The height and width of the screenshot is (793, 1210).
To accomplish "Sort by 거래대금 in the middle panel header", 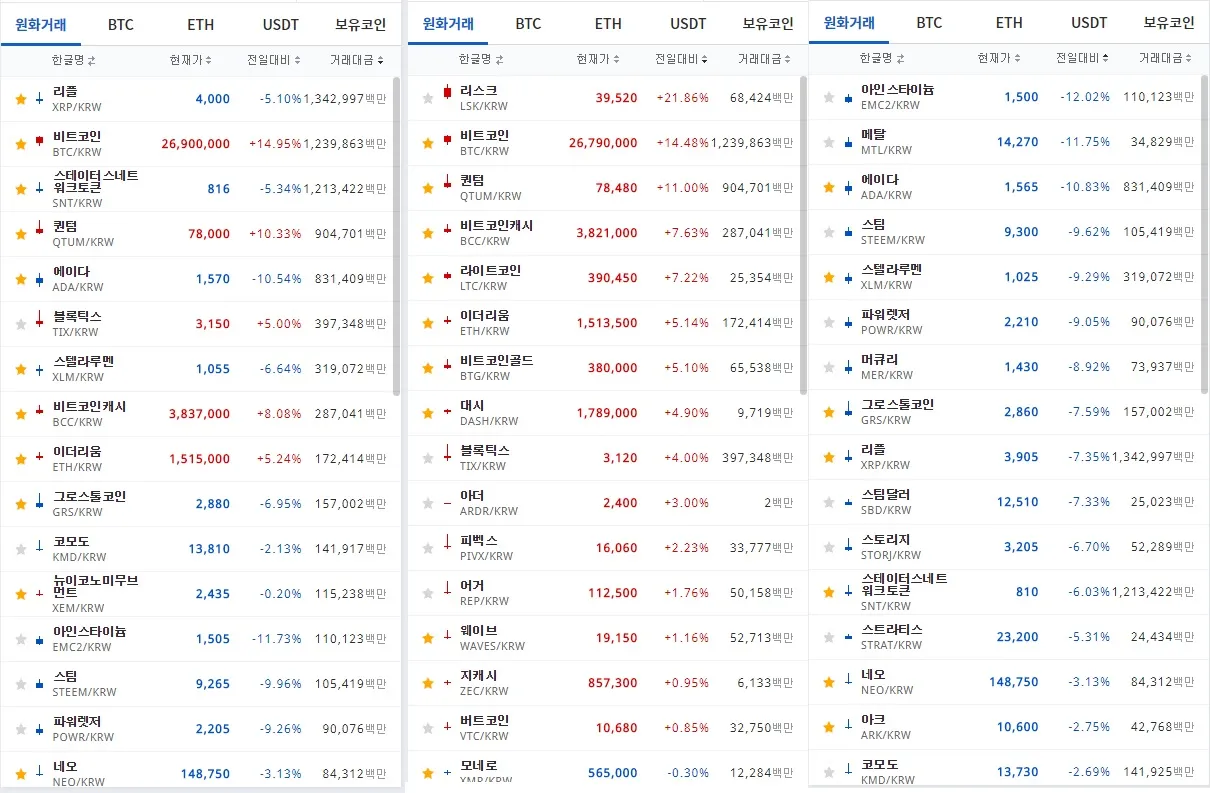I will coord(765,60).
